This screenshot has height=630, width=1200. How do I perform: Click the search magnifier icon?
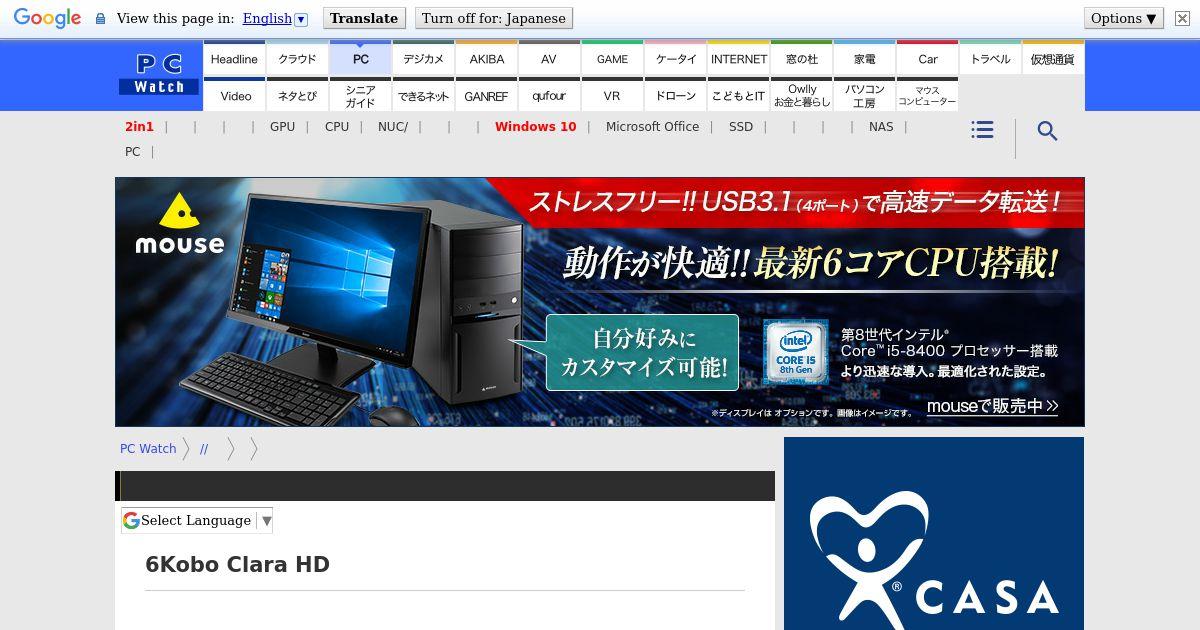1047,131
